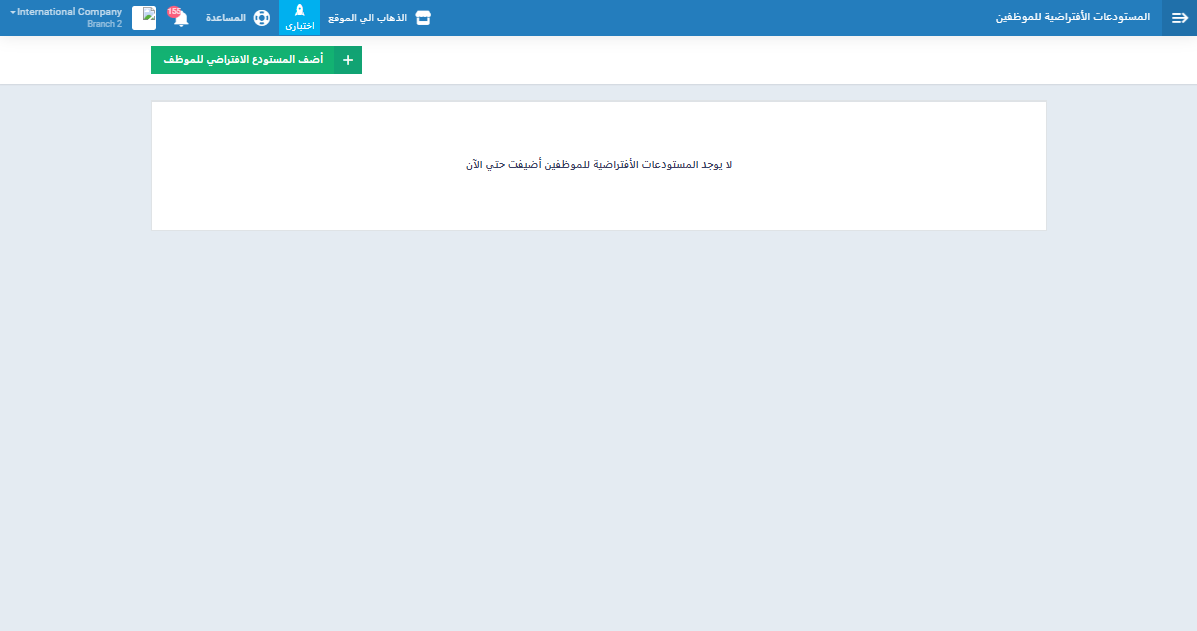1197x631 pixels.
Task: Click the storefront icon in the top bar
Action: pos(423,18)
